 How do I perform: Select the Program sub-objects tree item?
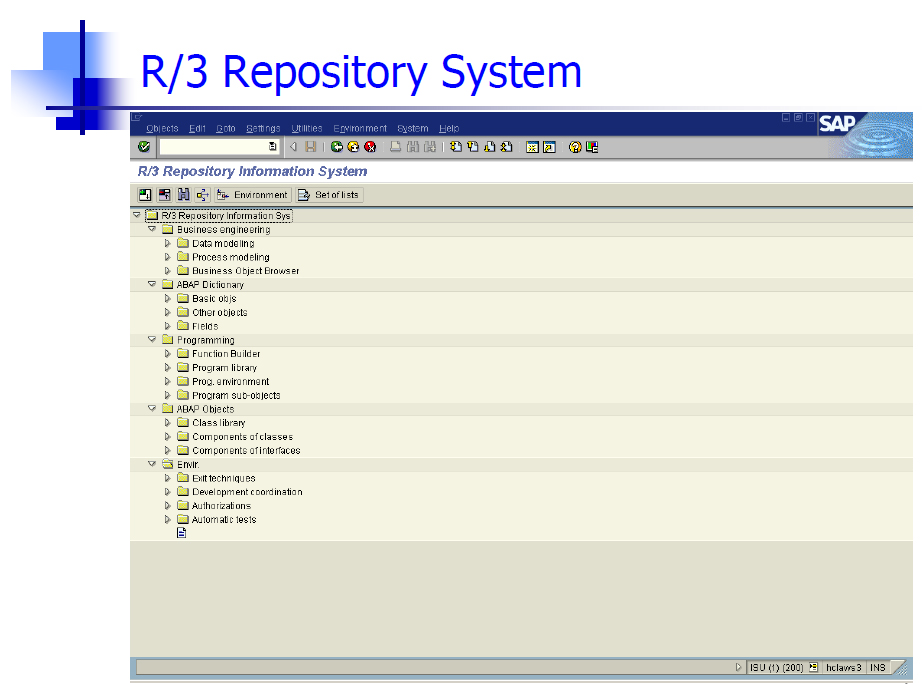click(236, 395)
